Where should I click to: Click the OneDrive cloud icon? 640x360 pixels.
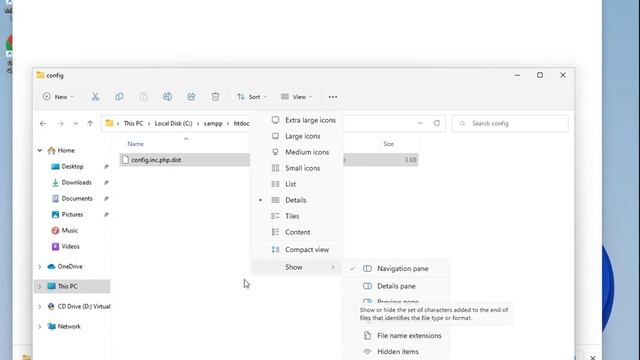pyautogui.click(x=51, y=267)
